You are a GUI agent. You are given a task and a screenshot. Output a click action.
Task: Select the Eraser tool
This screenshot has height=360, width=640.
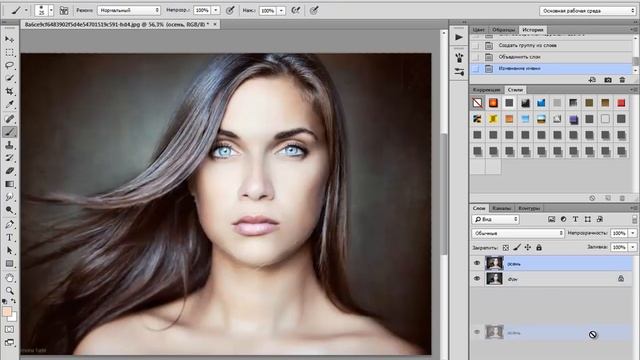coord(9,171)
